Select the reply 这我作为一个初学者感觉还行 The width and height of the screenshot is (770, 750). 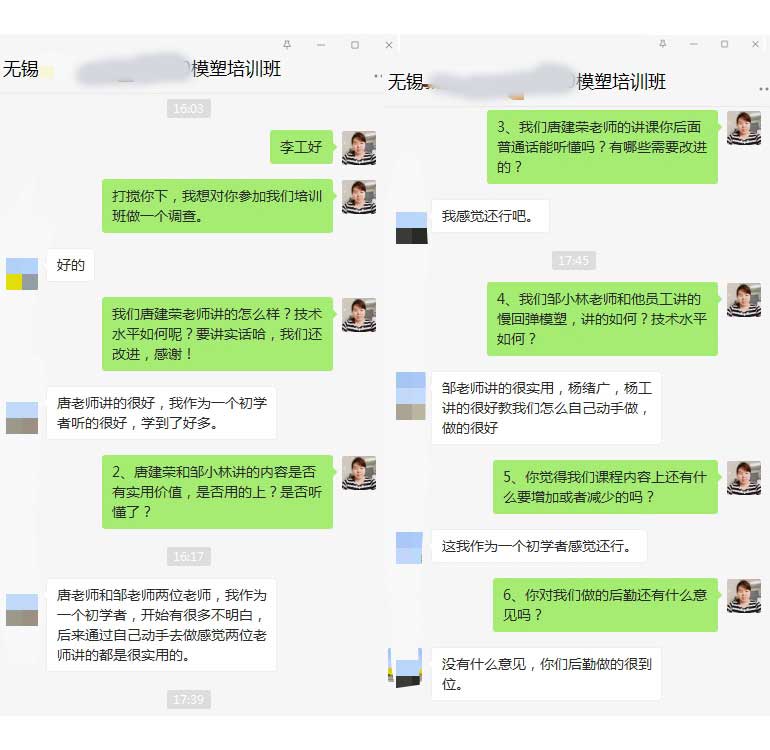pos(539,546)
